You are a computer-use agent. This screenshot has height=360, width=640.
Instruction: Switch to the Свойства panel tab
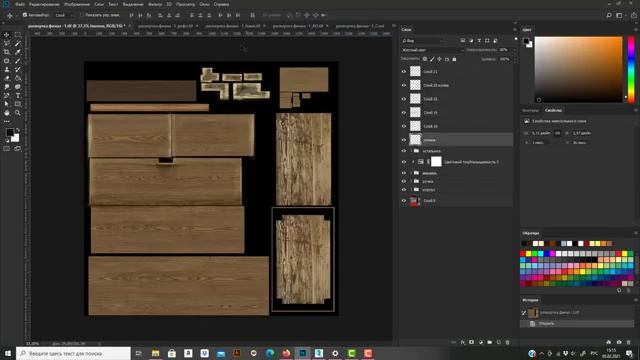tap(553, 110)
